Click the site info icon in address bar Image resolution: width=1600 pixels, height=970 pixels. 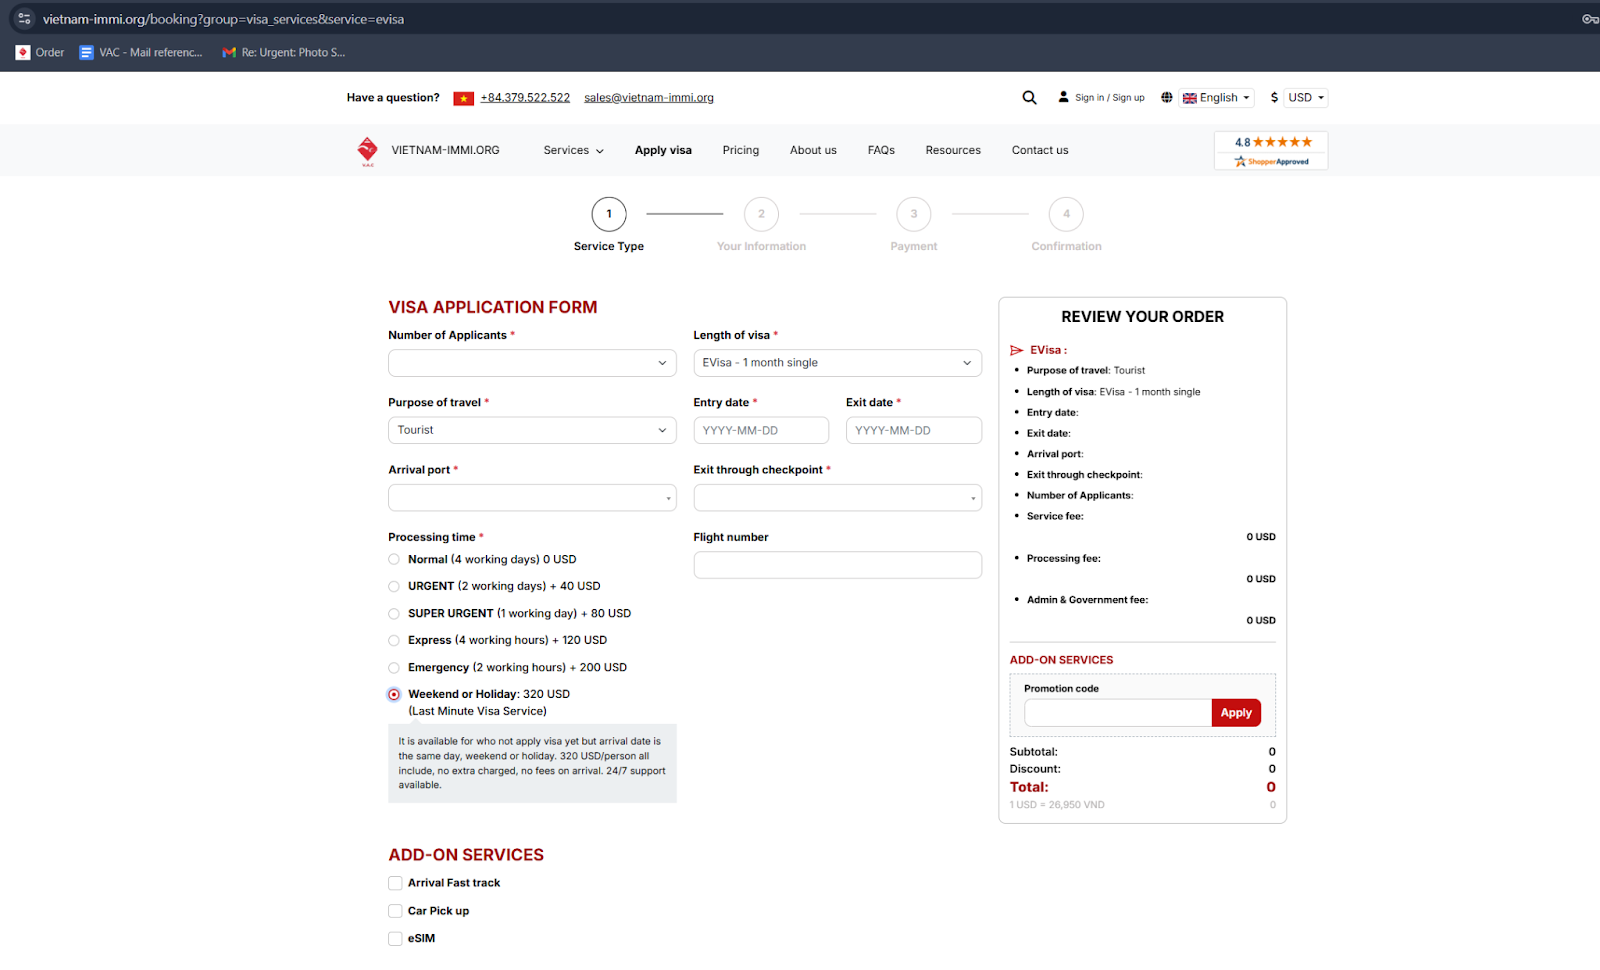click(x=24, y=19)
